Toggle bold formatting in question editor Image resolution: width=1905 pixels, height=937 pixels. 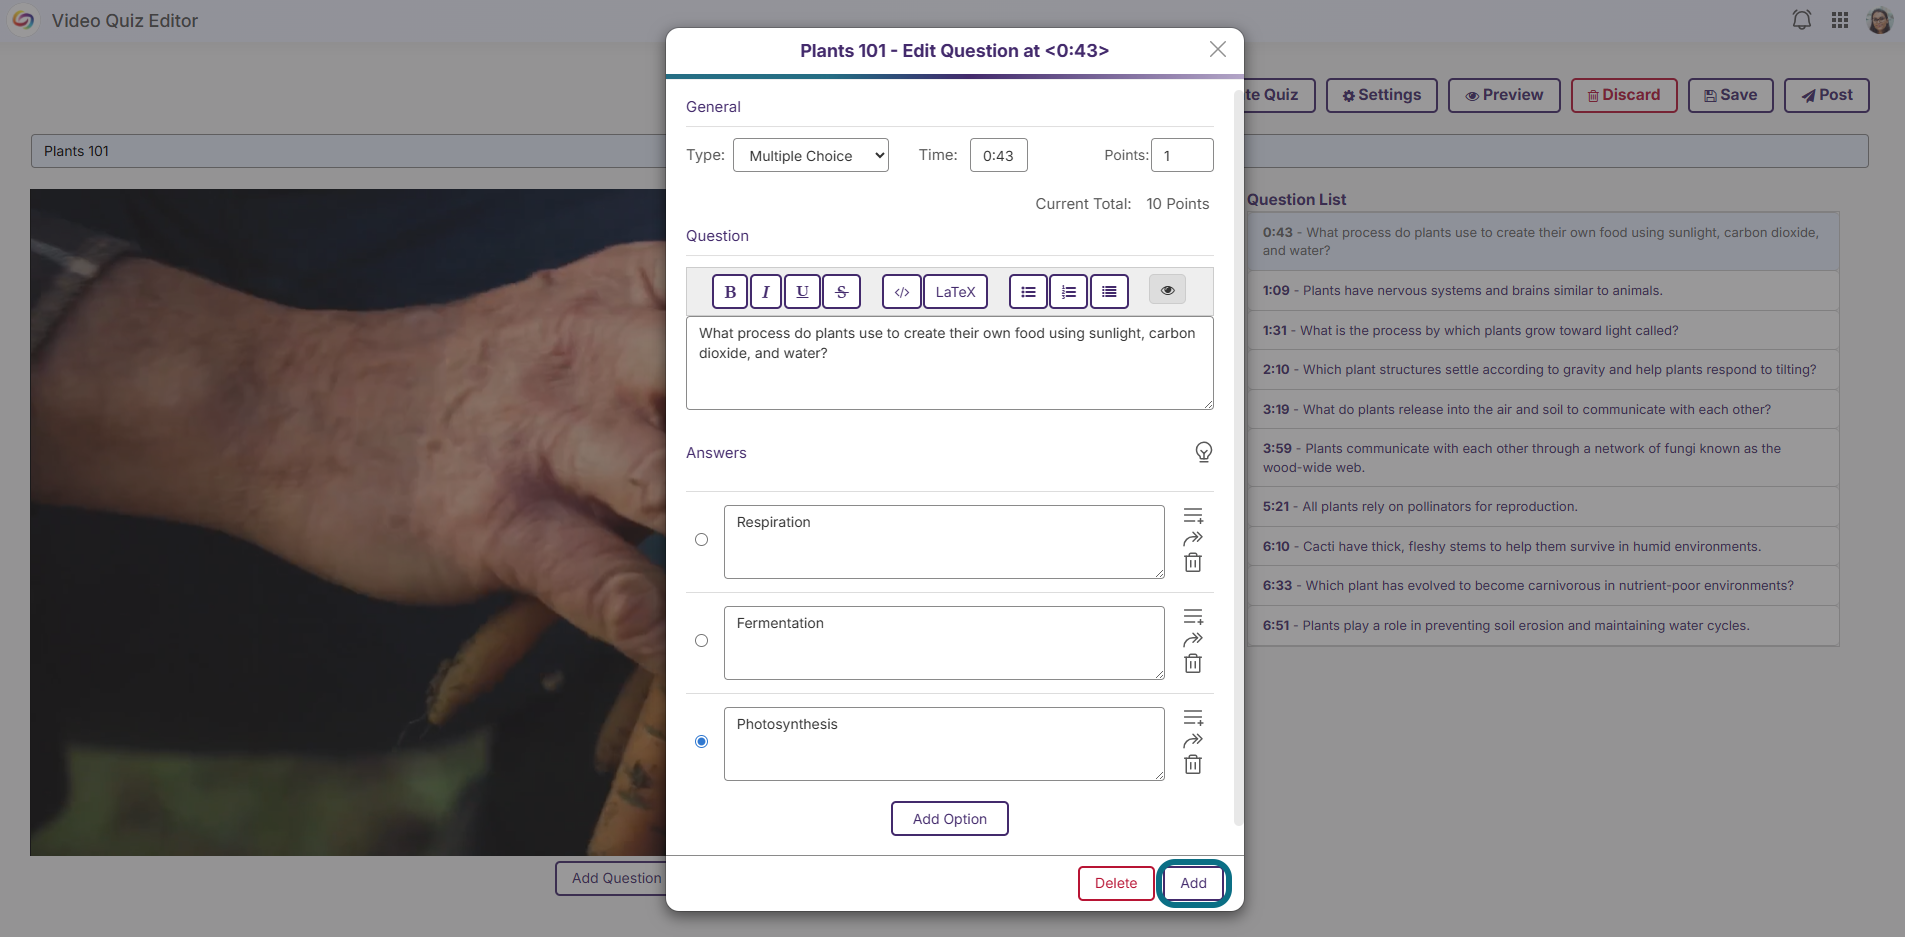730,292
